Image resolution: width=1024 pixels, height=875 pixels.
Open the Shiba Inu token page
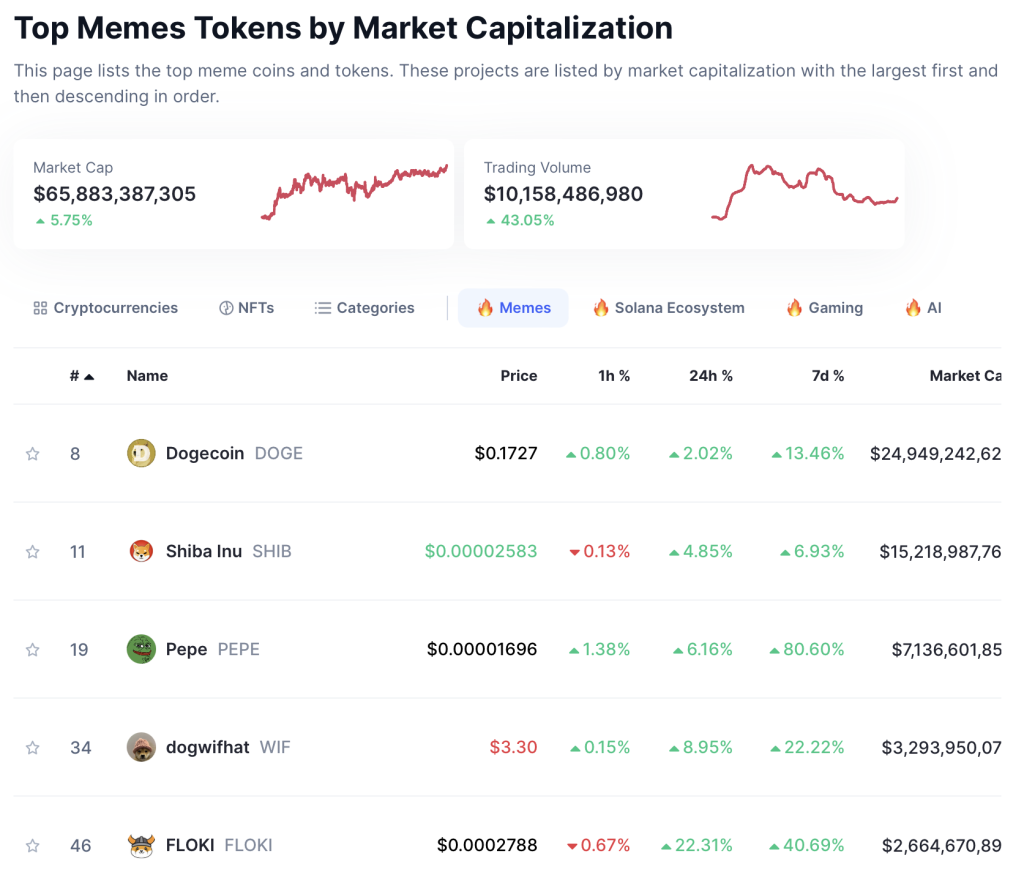pyautogui.click(x=205, y=551)
